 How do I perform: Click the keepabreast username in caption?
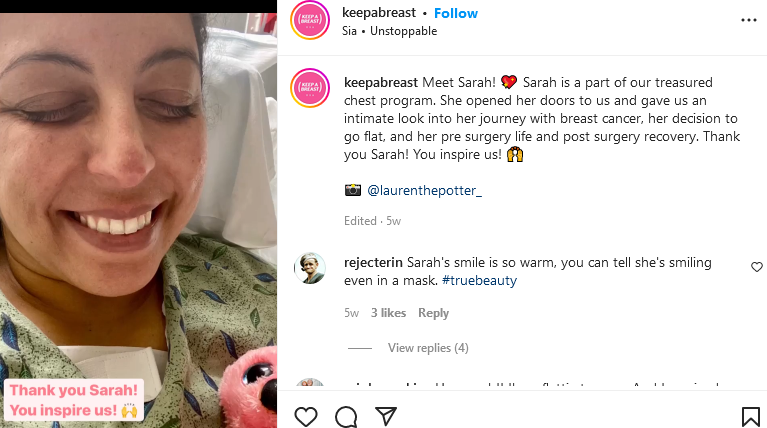[x=380, y=81]
